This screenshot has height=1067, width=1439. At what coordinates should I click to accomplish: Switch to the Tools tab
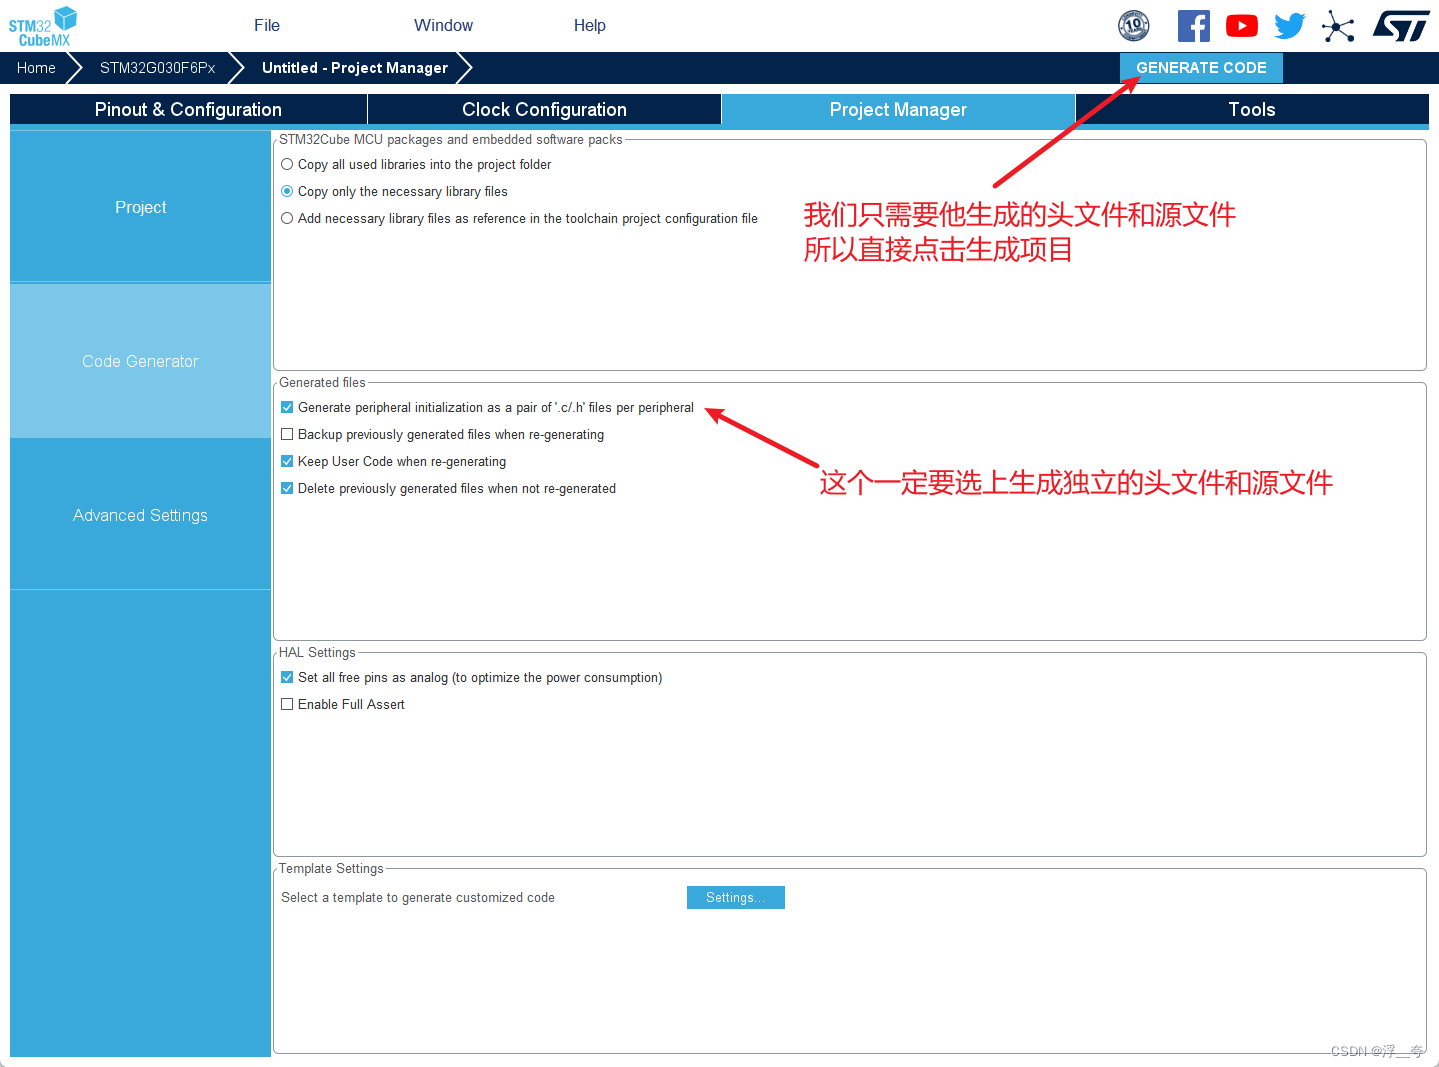1252,109
